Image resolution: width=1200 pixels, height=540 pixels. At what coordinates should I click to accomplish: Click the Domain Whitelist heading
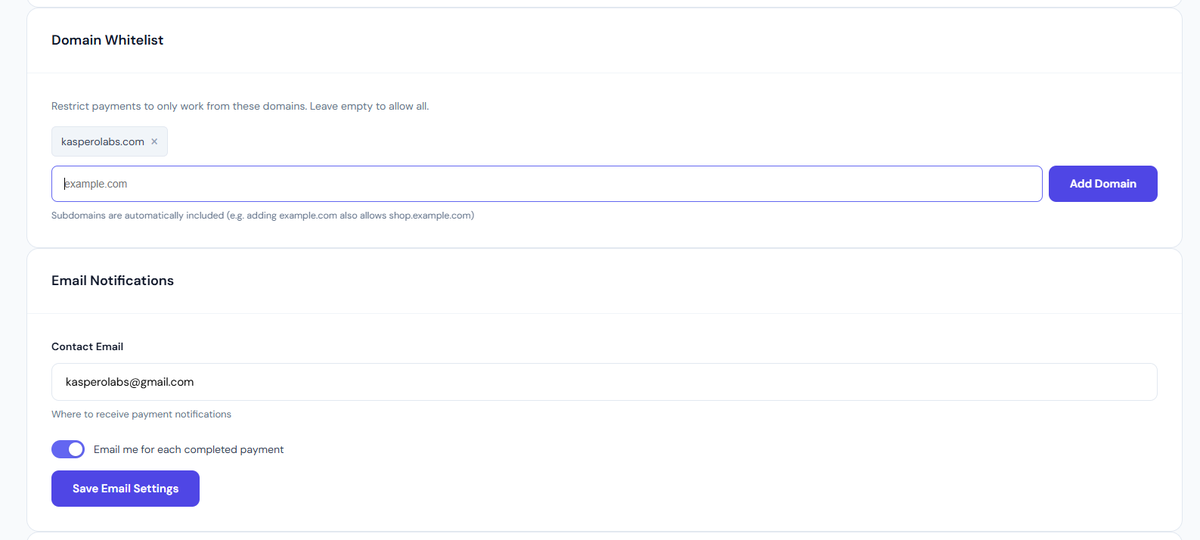(107, 40)
